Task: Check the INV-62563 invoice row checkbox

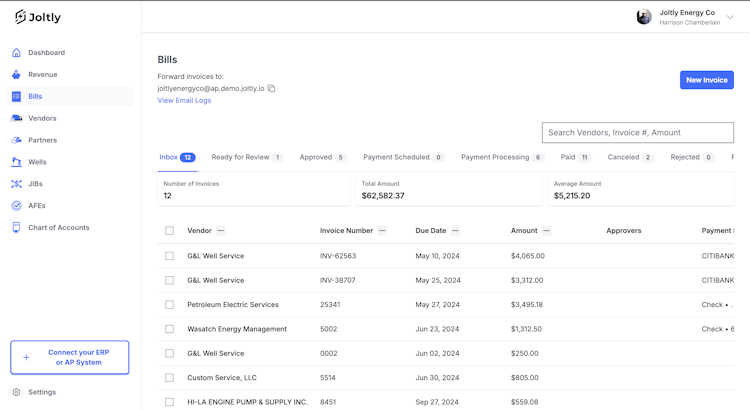Action: (169, 256)
